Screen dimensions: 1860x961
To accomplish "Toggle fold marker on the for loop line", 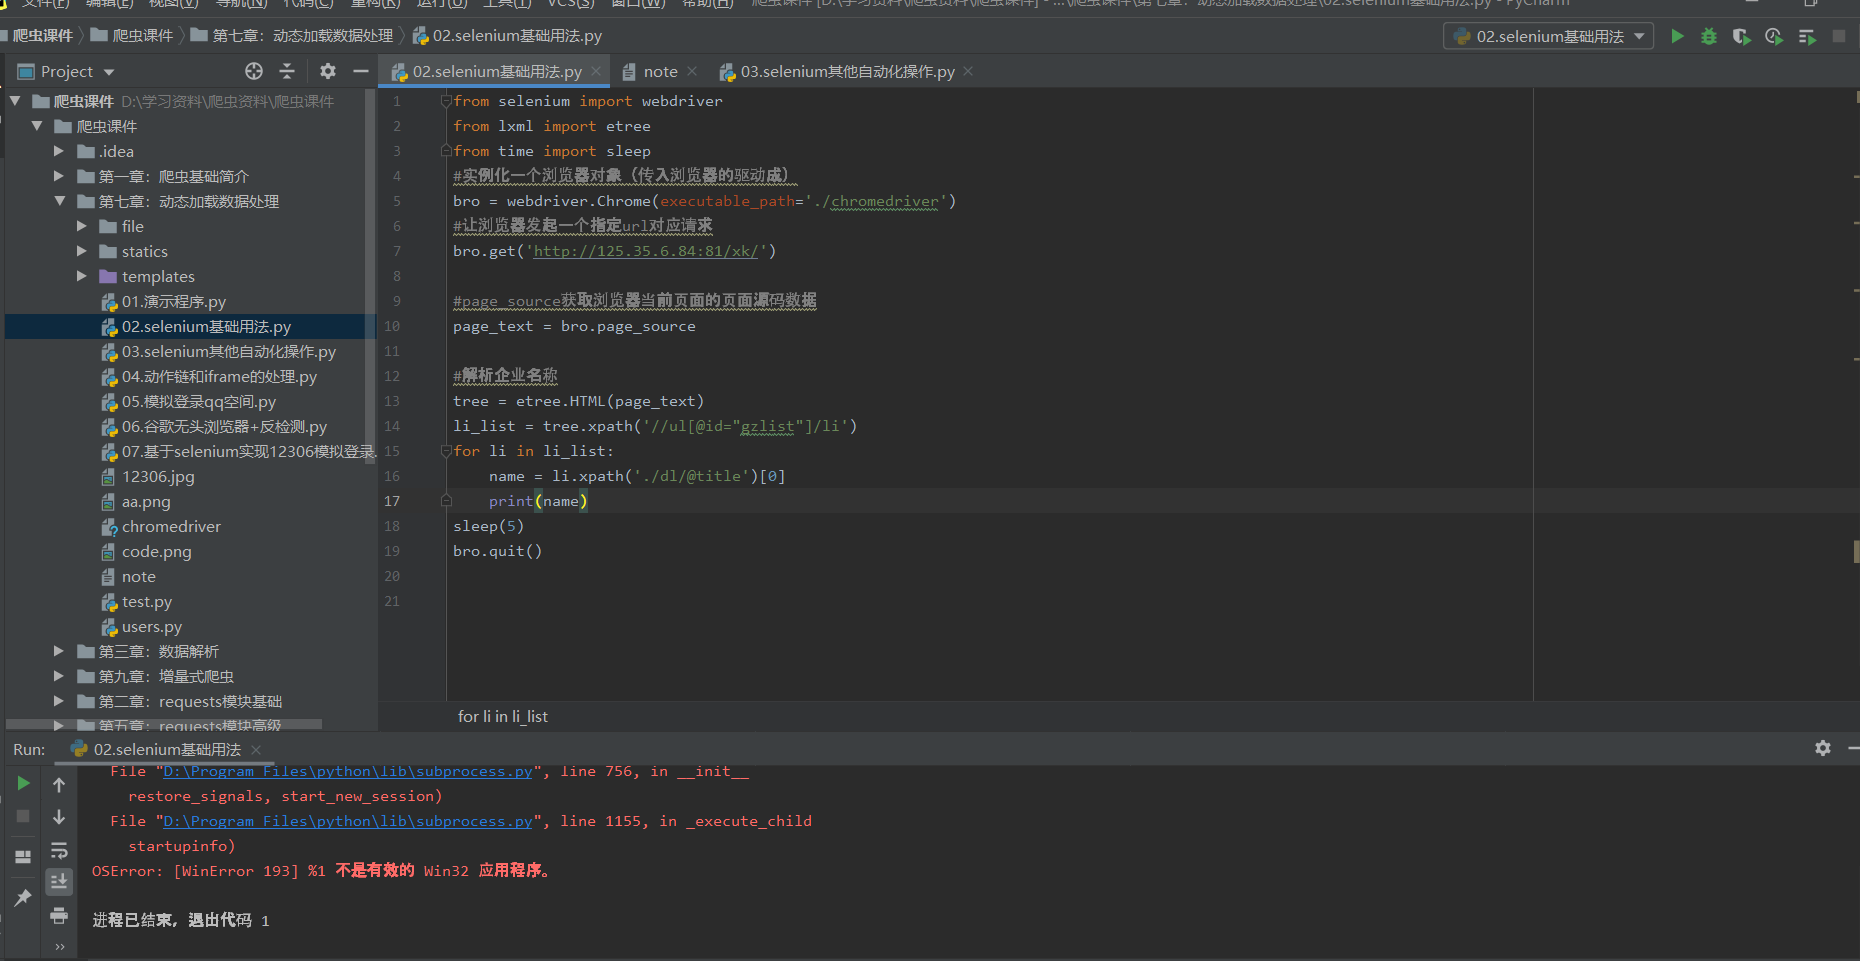I will coord(446,451).
